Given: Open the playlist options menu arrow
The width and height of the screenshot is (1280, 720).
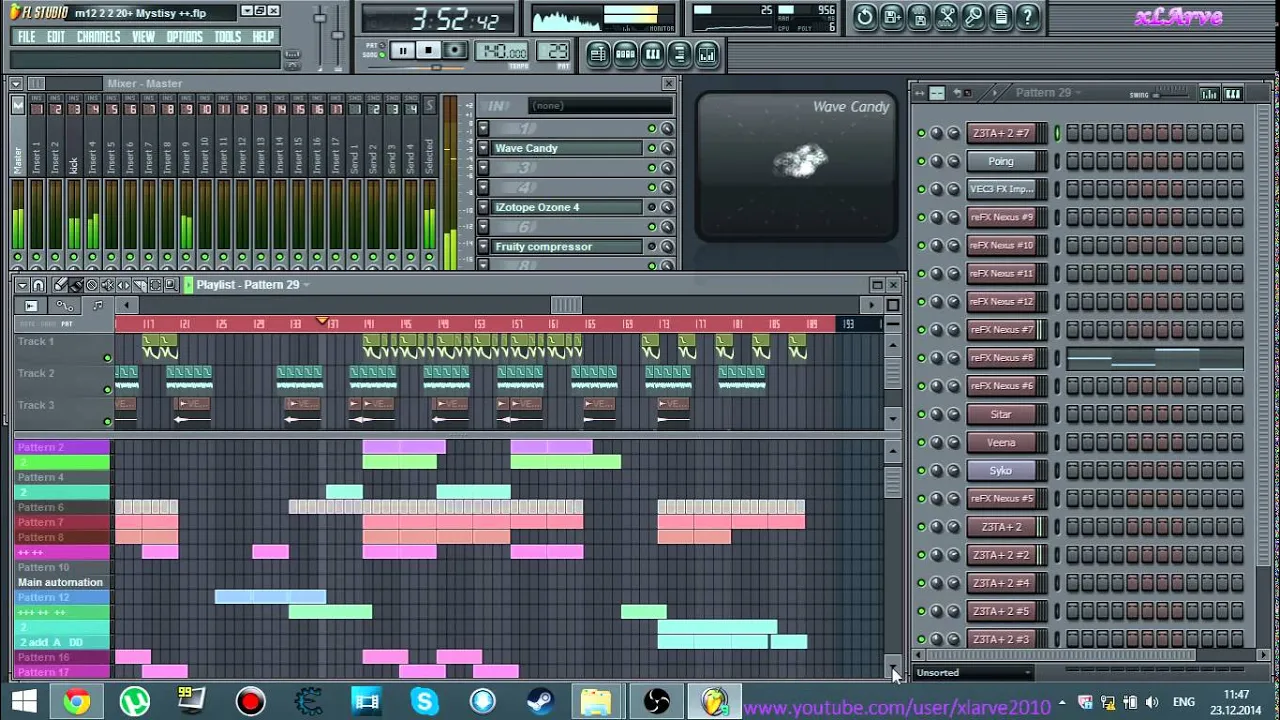Looking at the screenshot, I should (x=22, y=285).
